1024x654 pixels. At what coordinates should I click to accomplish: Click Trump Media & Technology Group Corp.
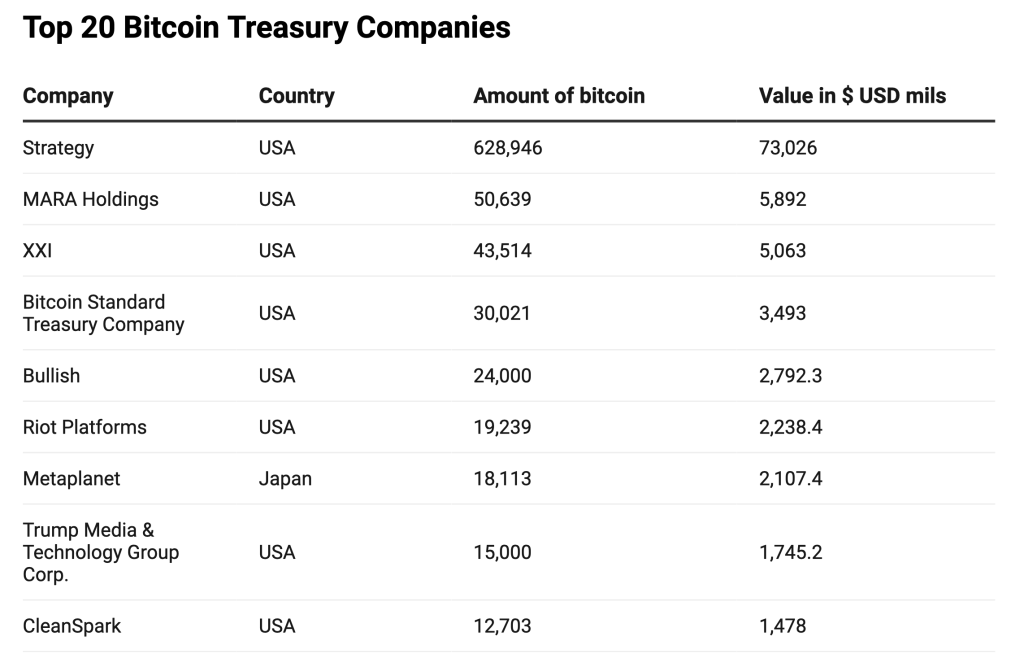click(100, 552)
